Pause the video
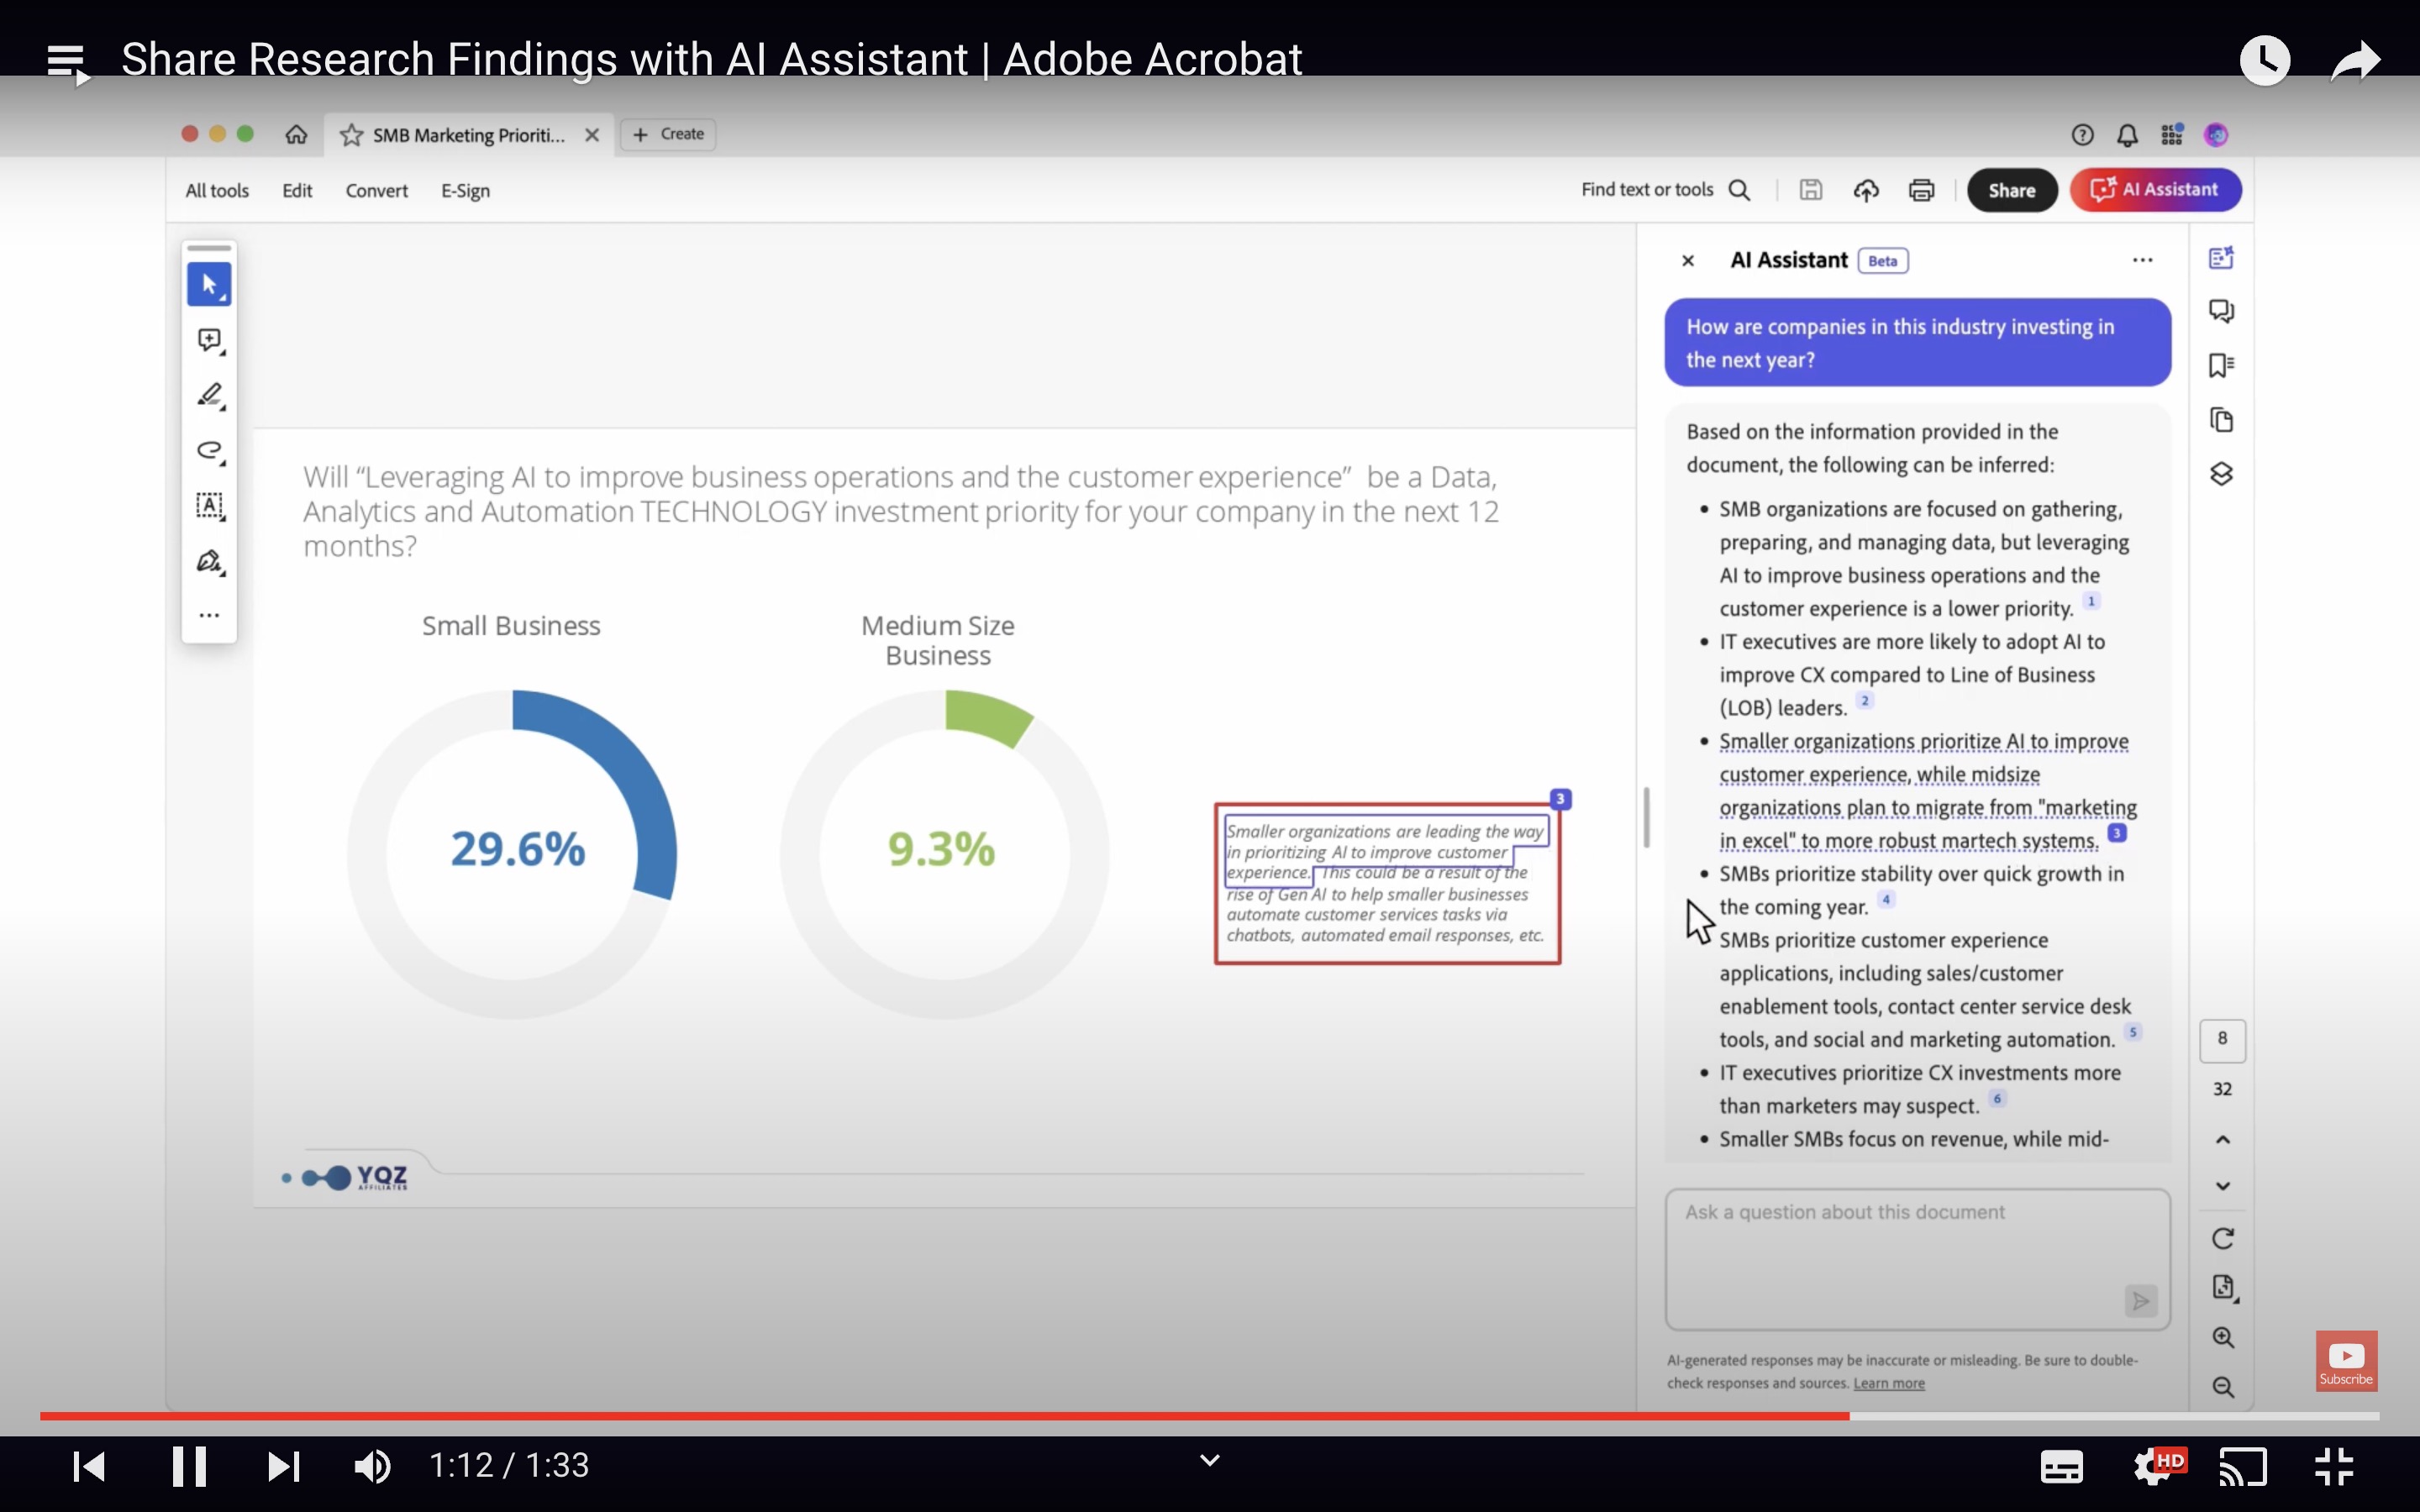This screenshot has width=2420, height=1512. point(188,1467)
